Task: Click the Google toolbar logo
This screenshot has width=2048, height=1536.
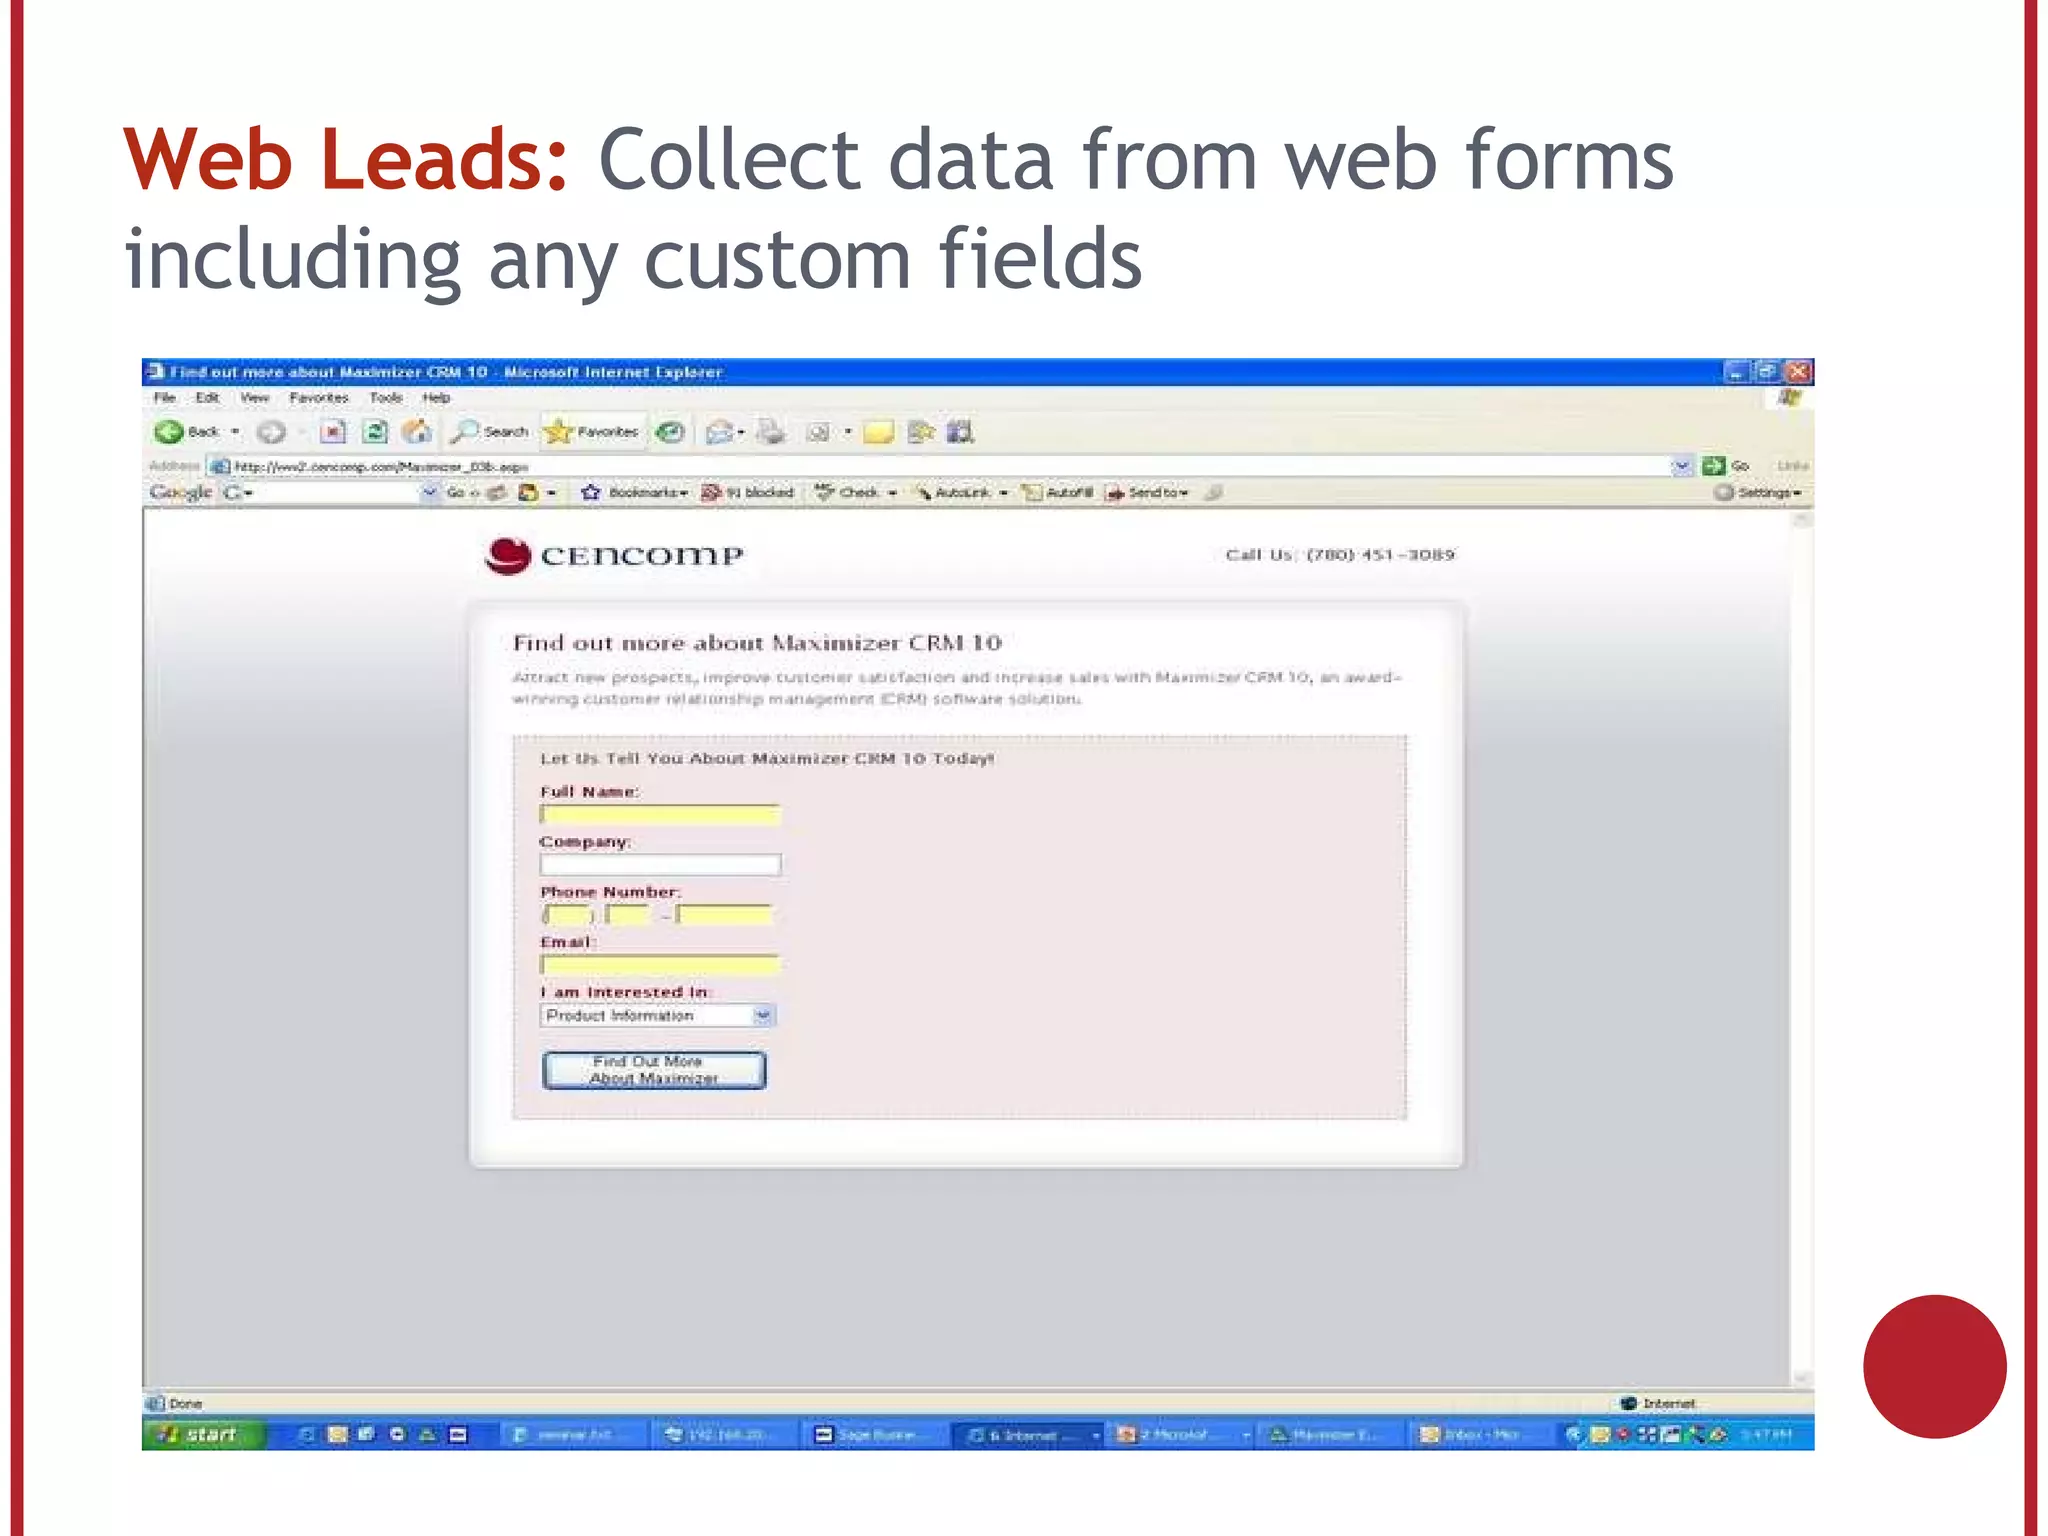Action: click(x=181, y=492)
